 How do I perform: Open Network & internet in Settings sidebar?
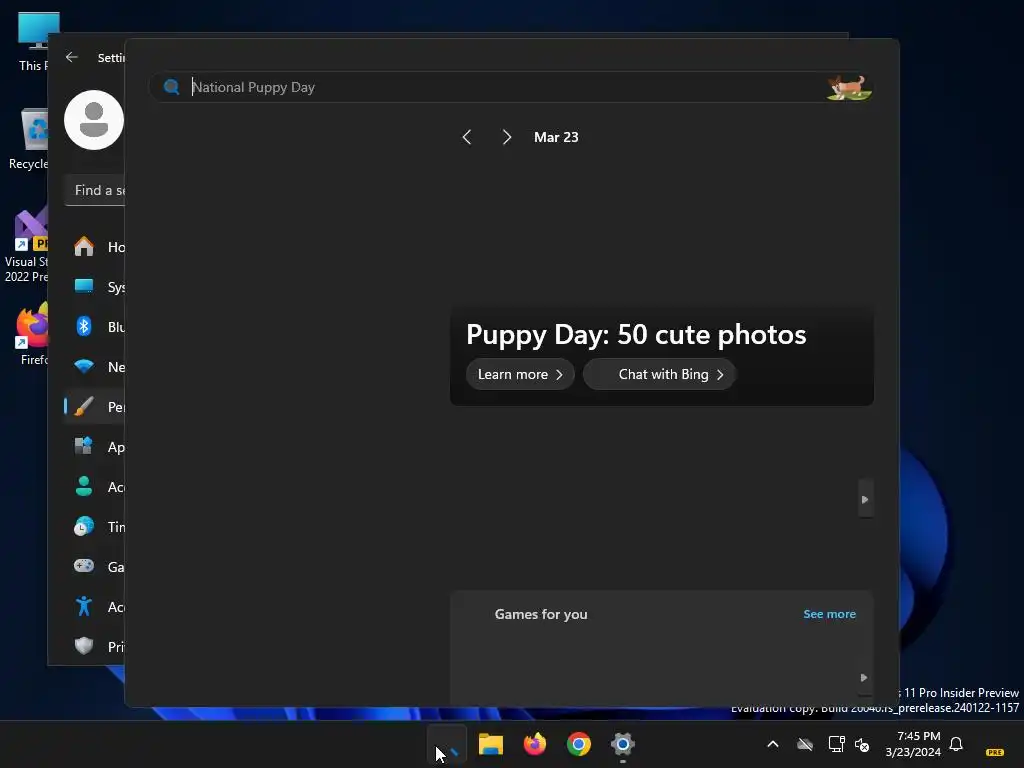tap(95, 367)
